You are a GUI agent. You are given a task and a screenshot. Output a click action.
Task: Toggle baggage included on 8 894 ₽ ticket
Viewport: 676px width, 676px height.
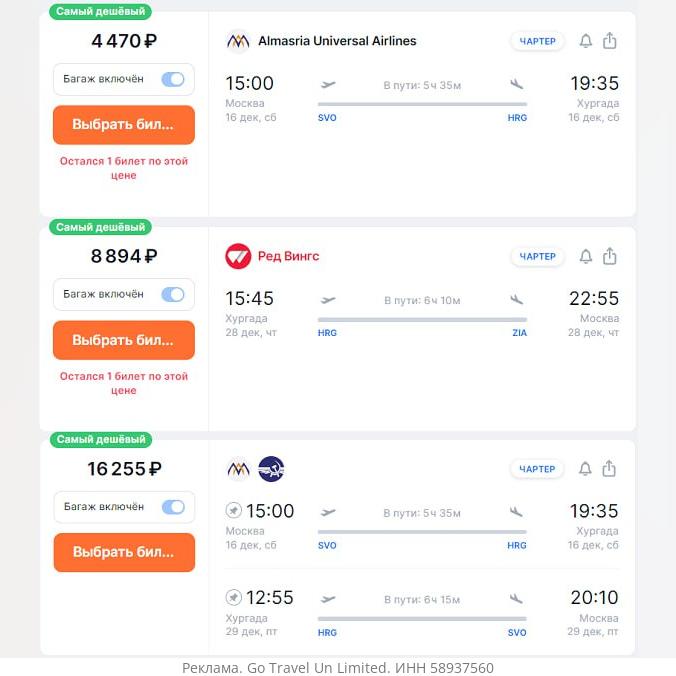(173, 294)
